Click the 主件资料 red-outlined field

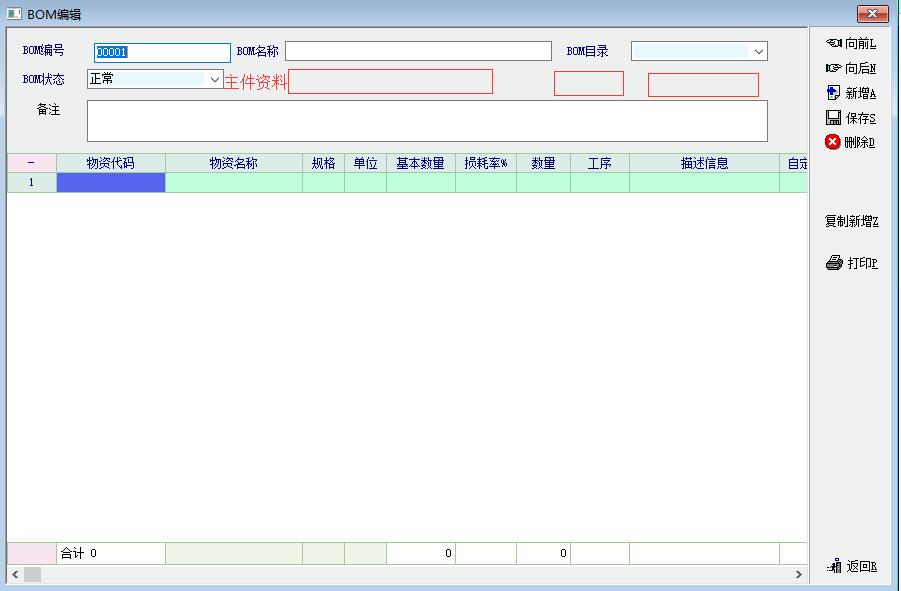point(390,82)
